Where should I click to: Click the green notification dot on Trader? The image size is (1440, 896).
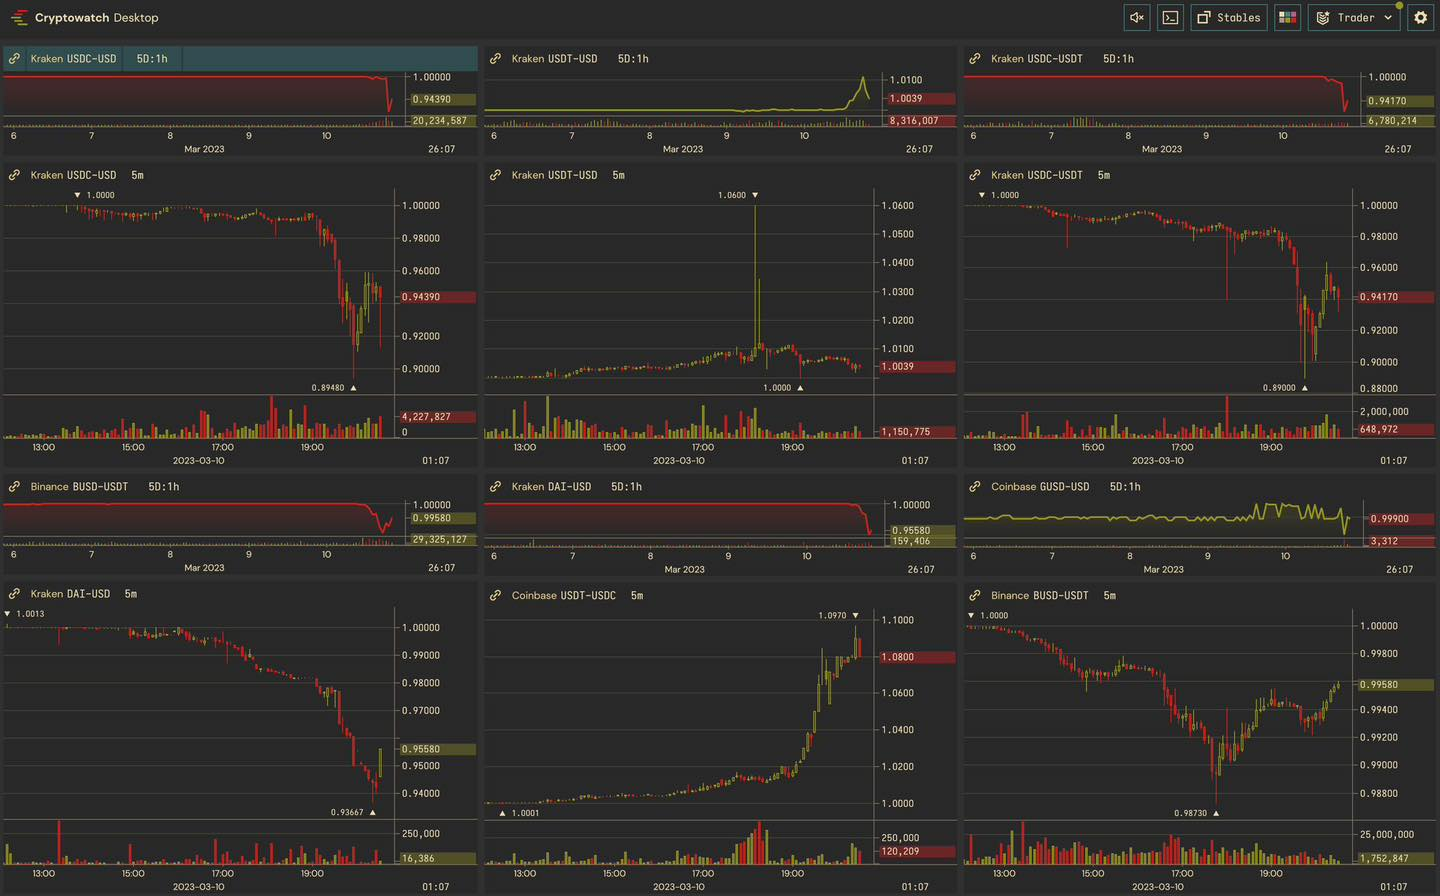[1399, 6]
